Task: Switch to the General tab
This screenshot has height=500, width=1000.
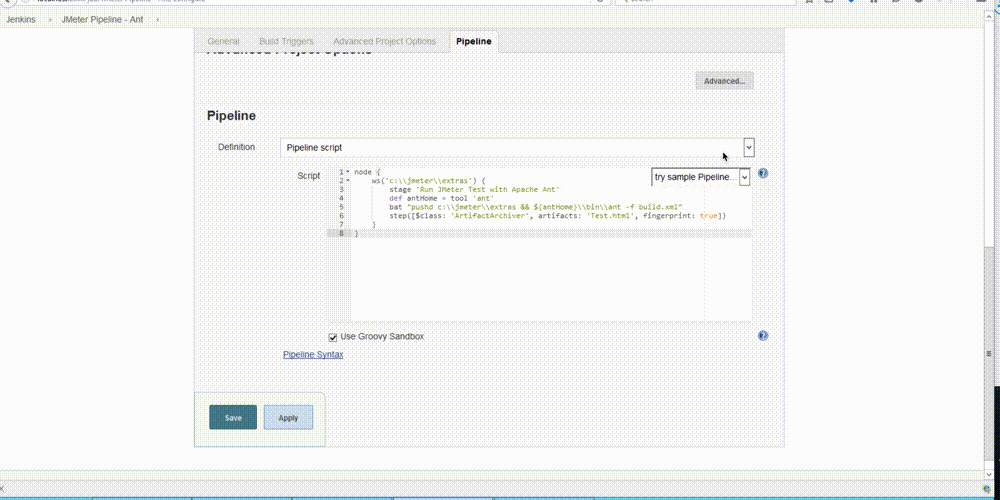Action: point(223,42)
